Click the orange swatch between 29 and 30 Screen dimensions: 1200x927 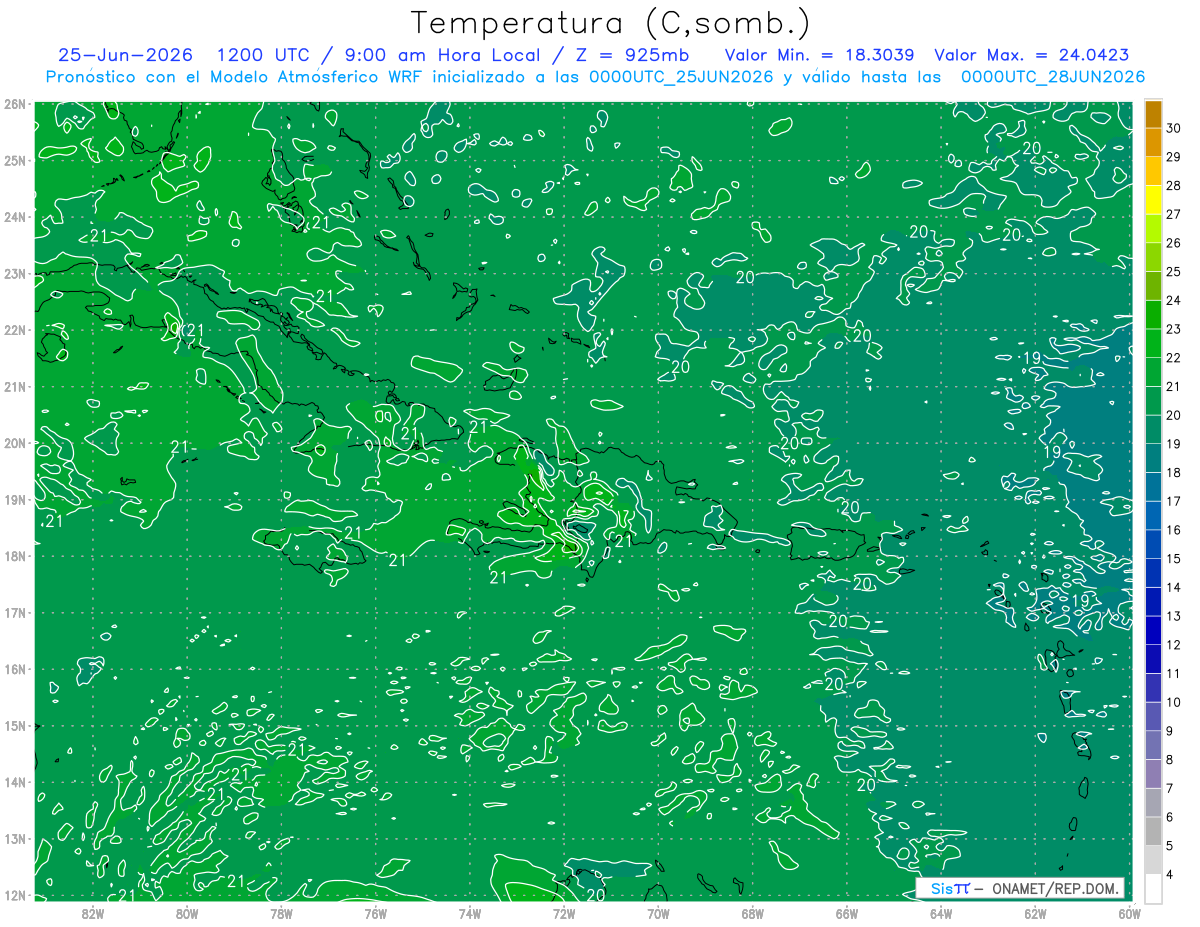(1153, 142)
